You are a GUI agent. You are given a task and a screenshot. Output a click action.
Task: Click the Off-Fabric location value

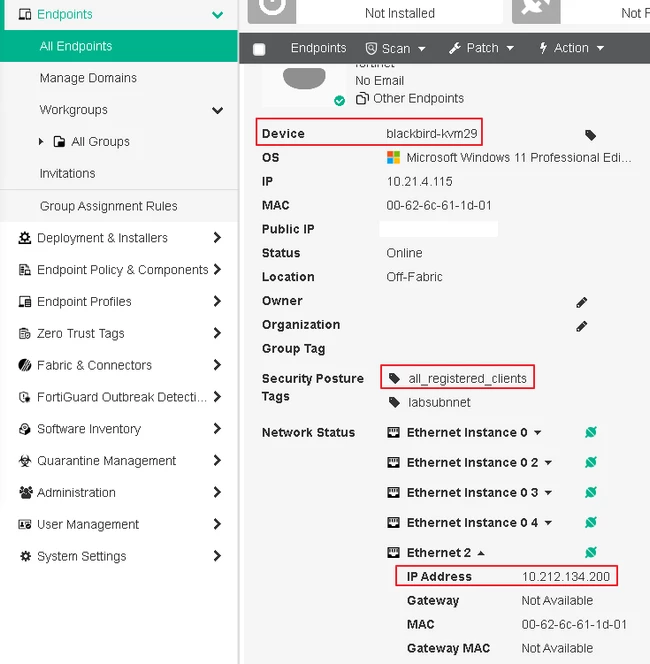point(414,277)
